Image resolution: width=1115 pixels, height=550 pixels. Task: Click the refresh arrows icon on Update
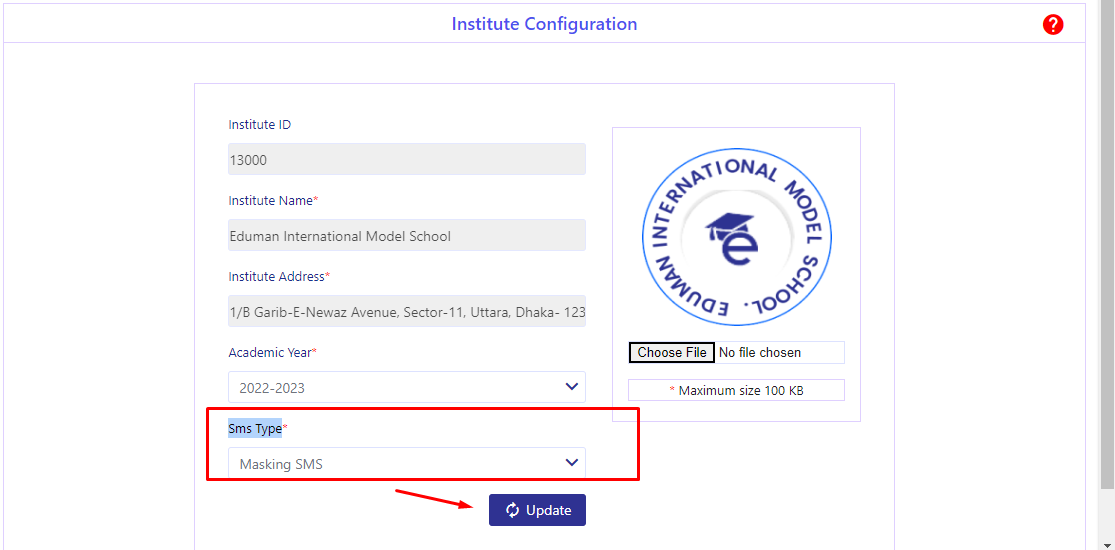(x=512, y=510)
